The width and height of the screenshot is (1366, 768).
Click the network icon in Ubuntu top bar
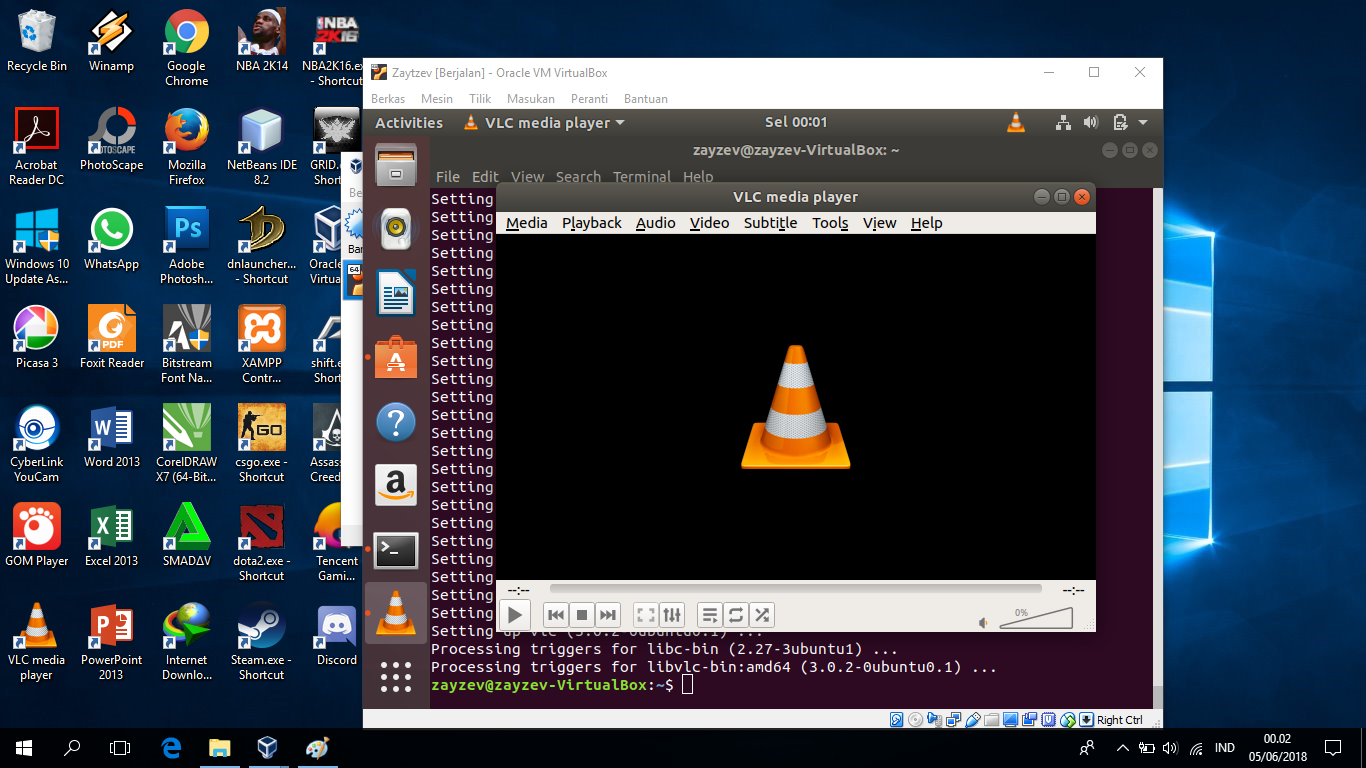point(1063,123)
